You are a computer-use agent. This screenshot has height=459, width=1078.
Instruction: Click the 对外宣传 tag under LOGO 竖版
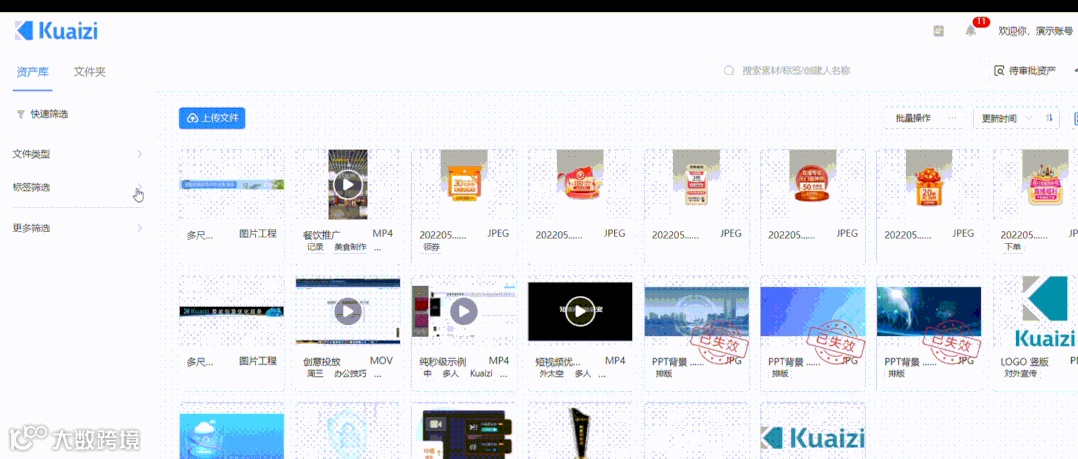point(1020,374)
